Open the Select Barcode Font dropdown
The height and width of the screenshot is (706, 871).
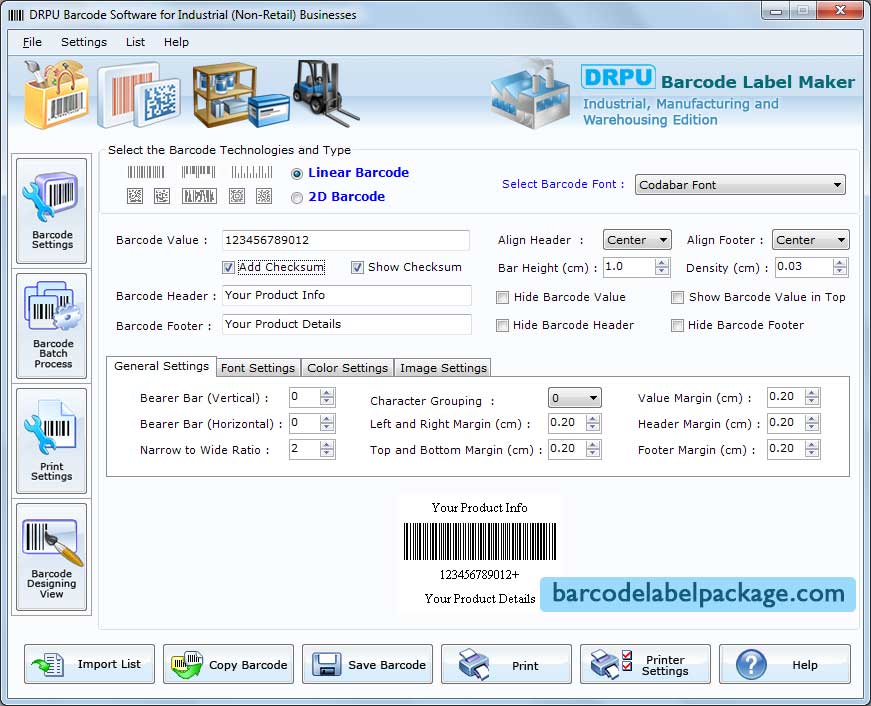pos(740,185)
